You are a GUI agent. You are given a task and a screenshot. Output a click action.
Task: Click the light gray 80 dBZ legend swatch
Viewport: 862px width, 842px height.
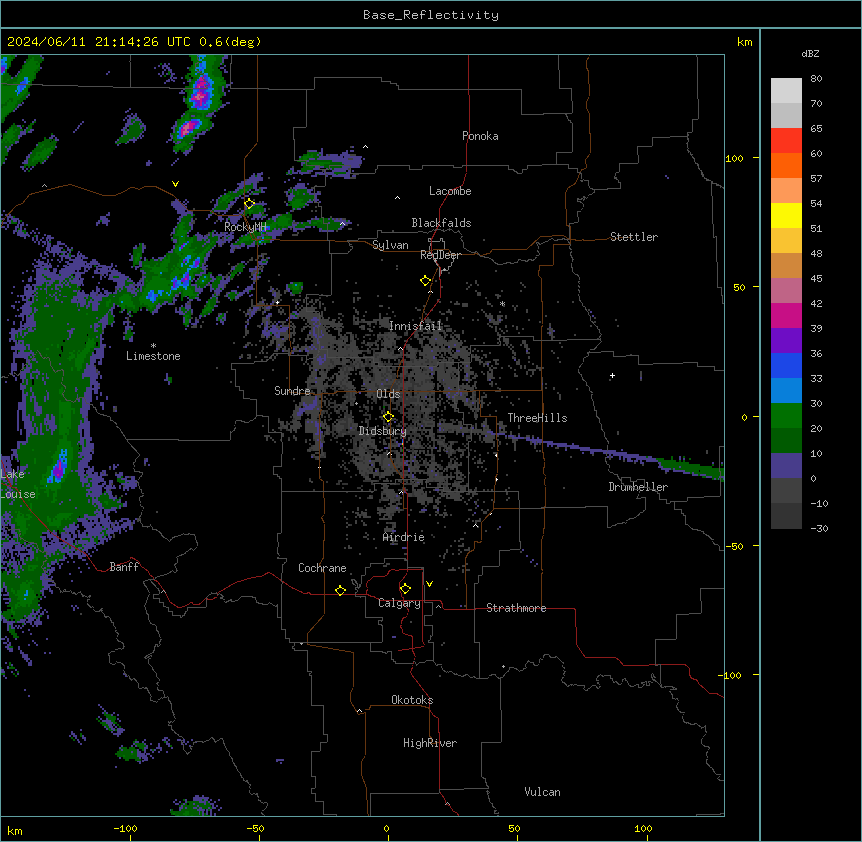786,91
